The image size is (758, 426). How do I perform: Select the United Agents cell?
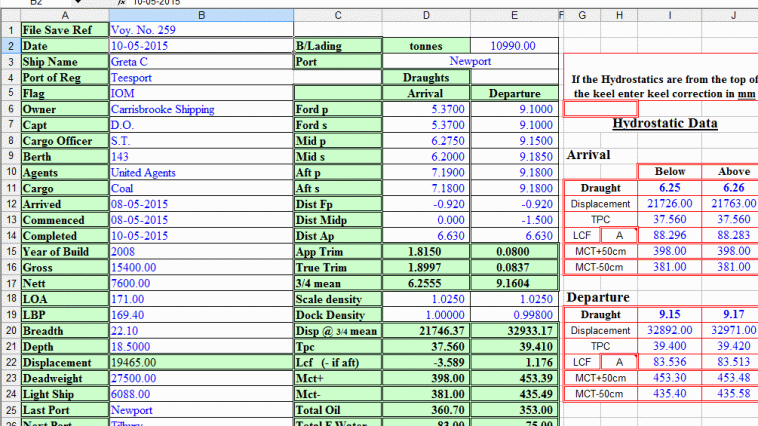[x=200, y=172]
